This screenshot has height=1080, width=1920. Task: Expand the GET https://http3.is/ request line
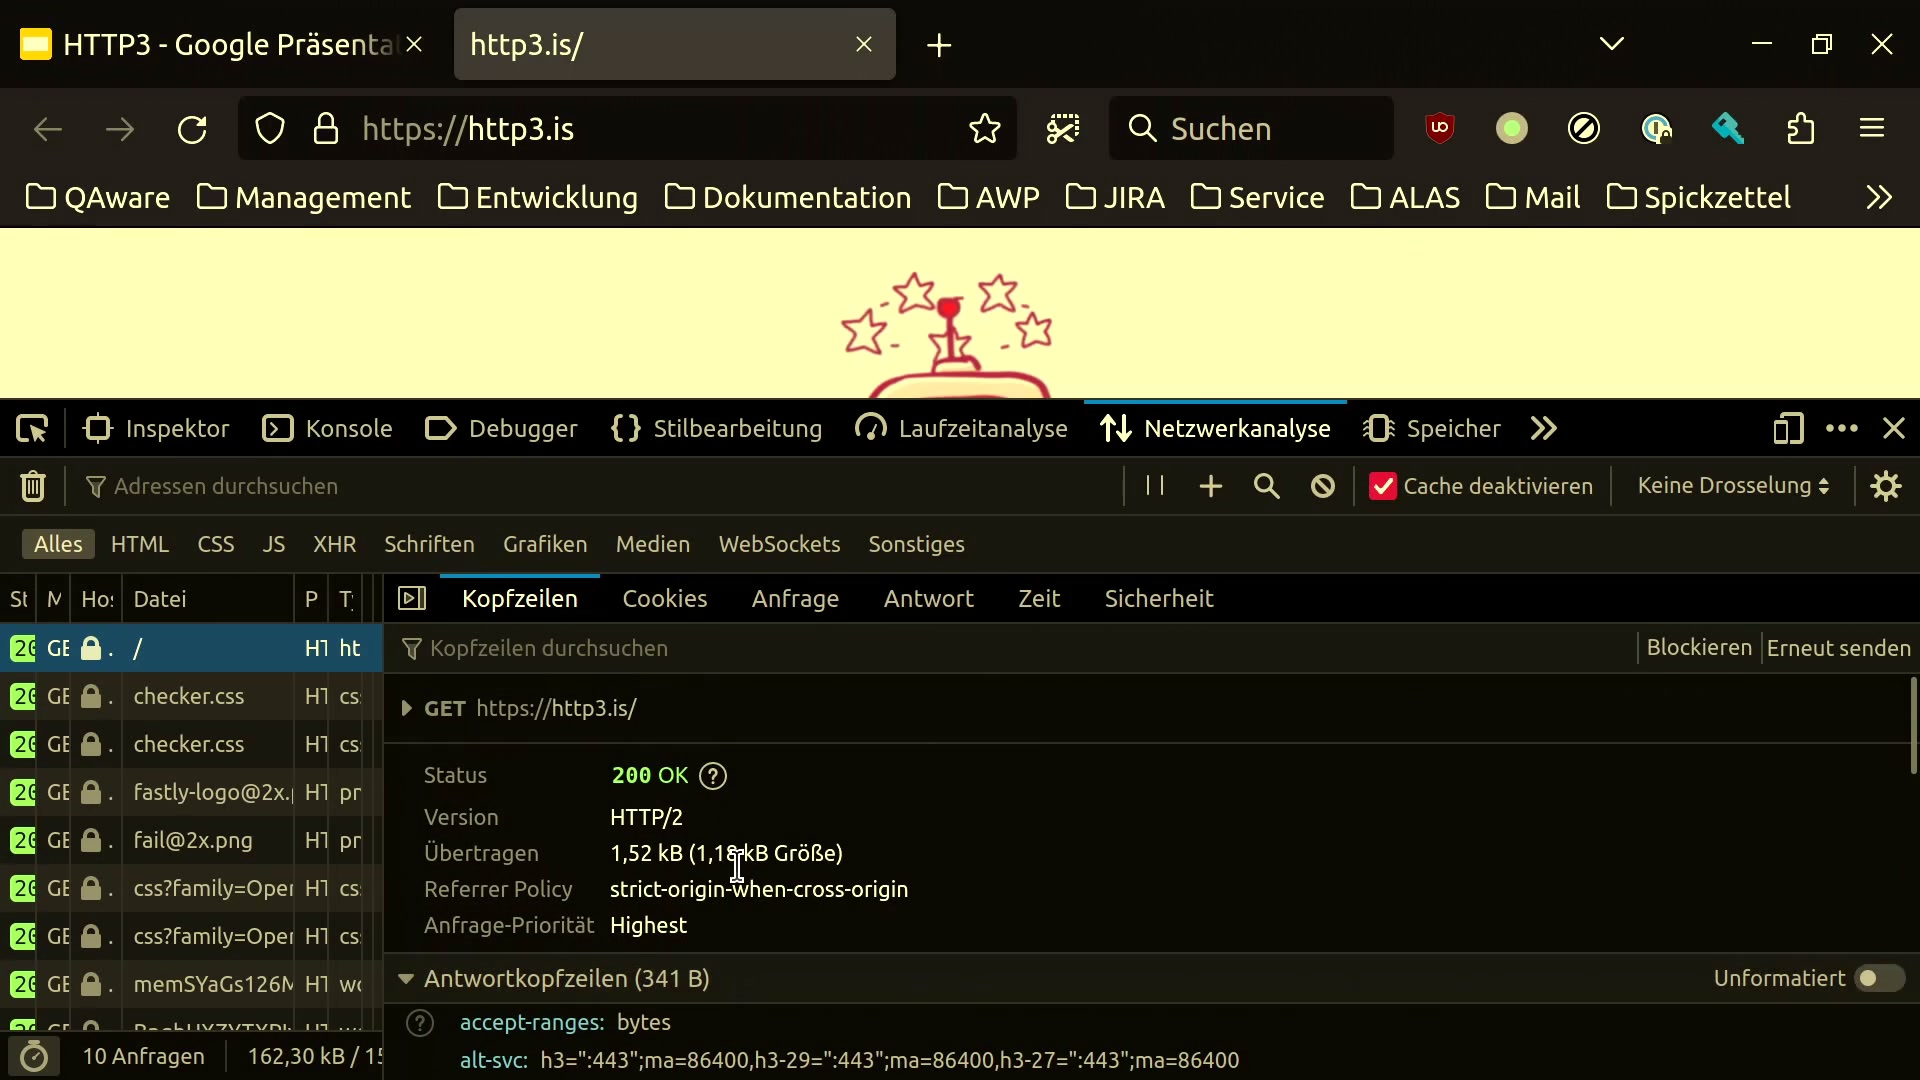point(406,709)
